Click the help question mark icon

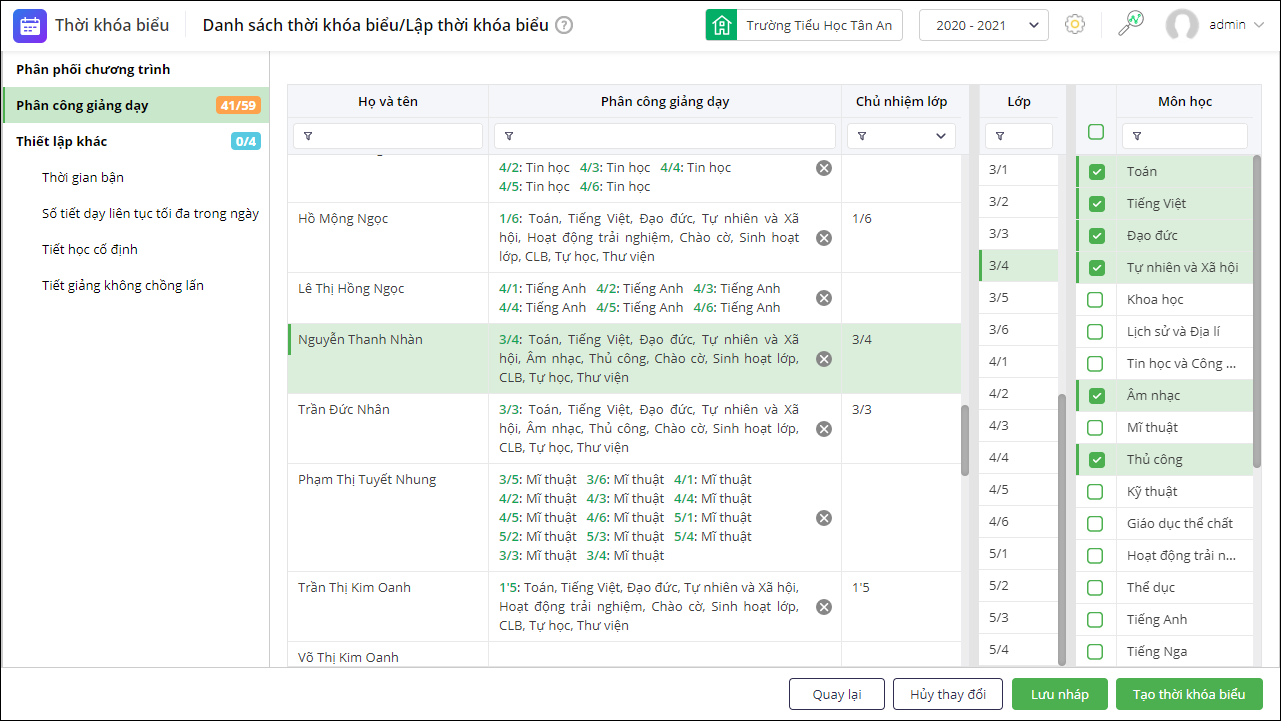click(564, 25)
